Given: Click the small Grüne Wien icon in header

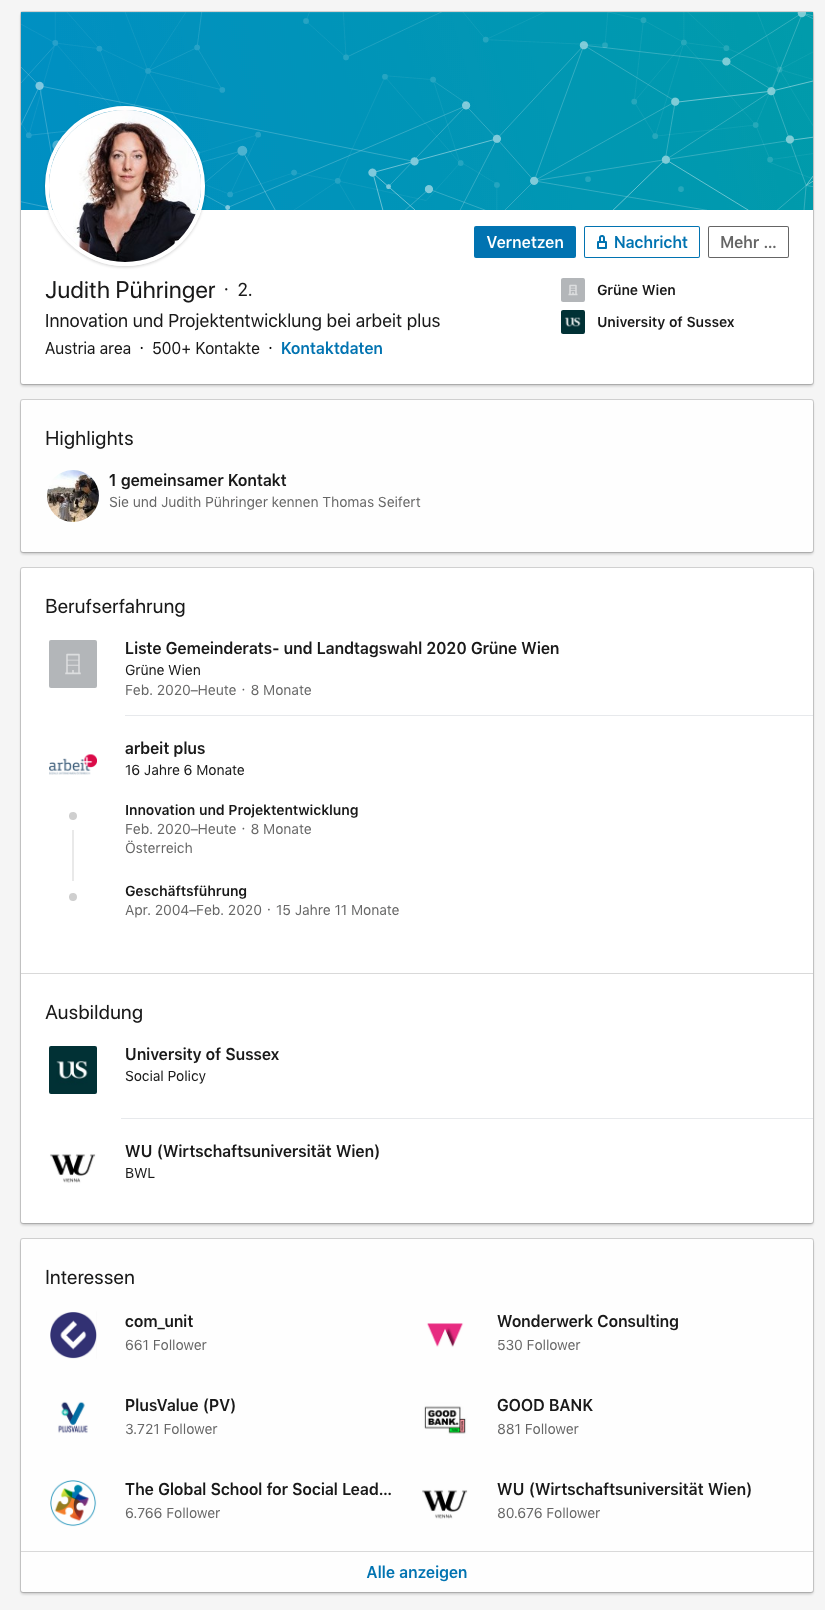Looking at the screenshot, I should coord(573,290).
